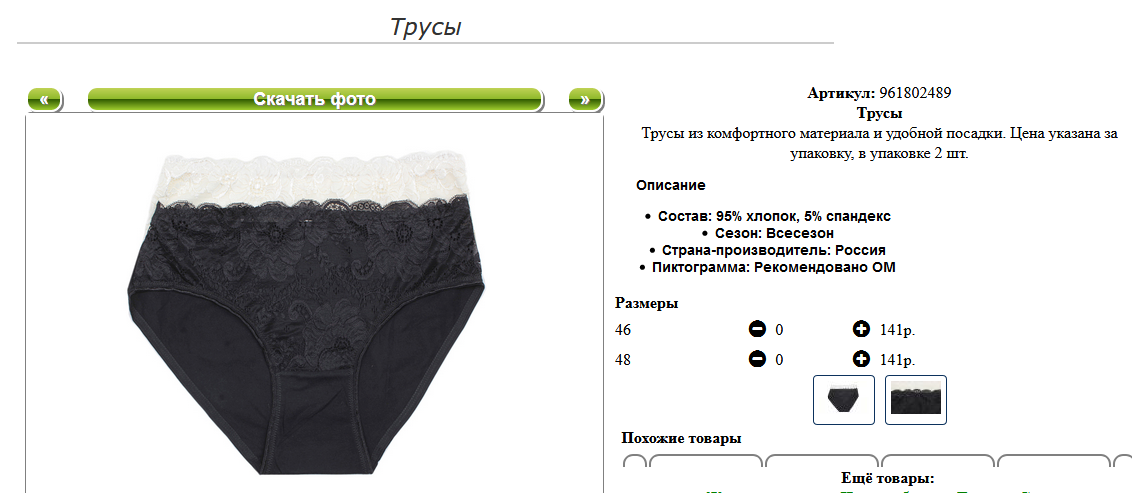Decrease quantity for size 46
Screen dimensions: 1132x493
click(757, 330)
